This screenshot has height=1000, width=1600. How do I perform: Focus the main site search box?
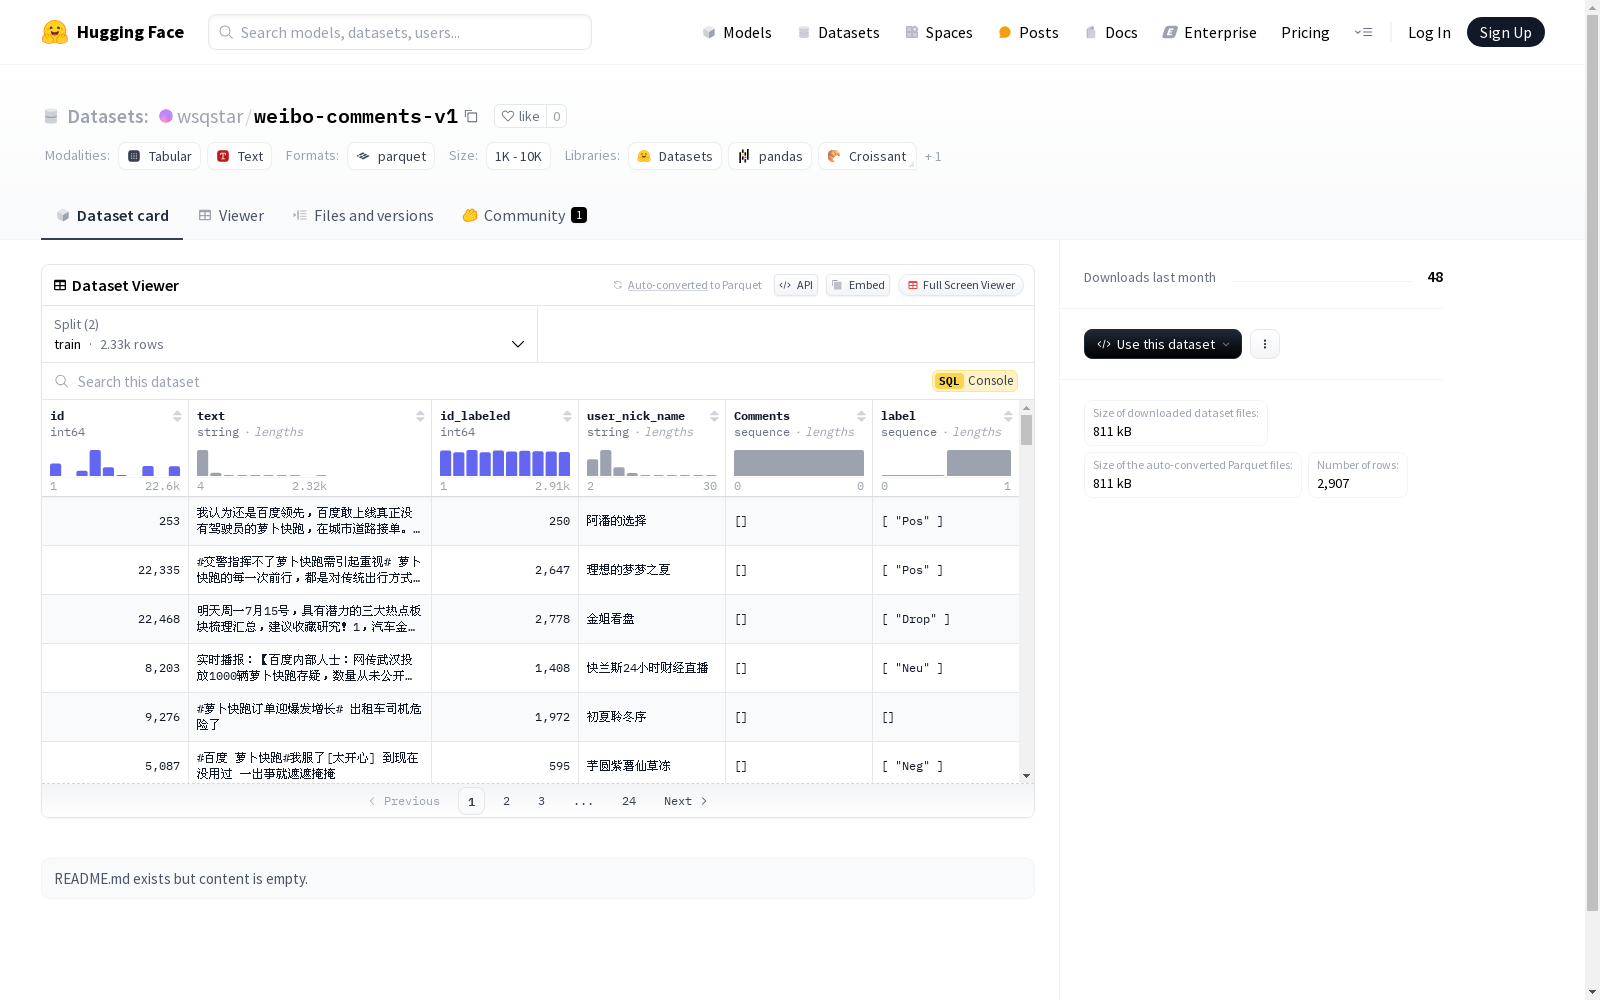[x=400, y=32]
